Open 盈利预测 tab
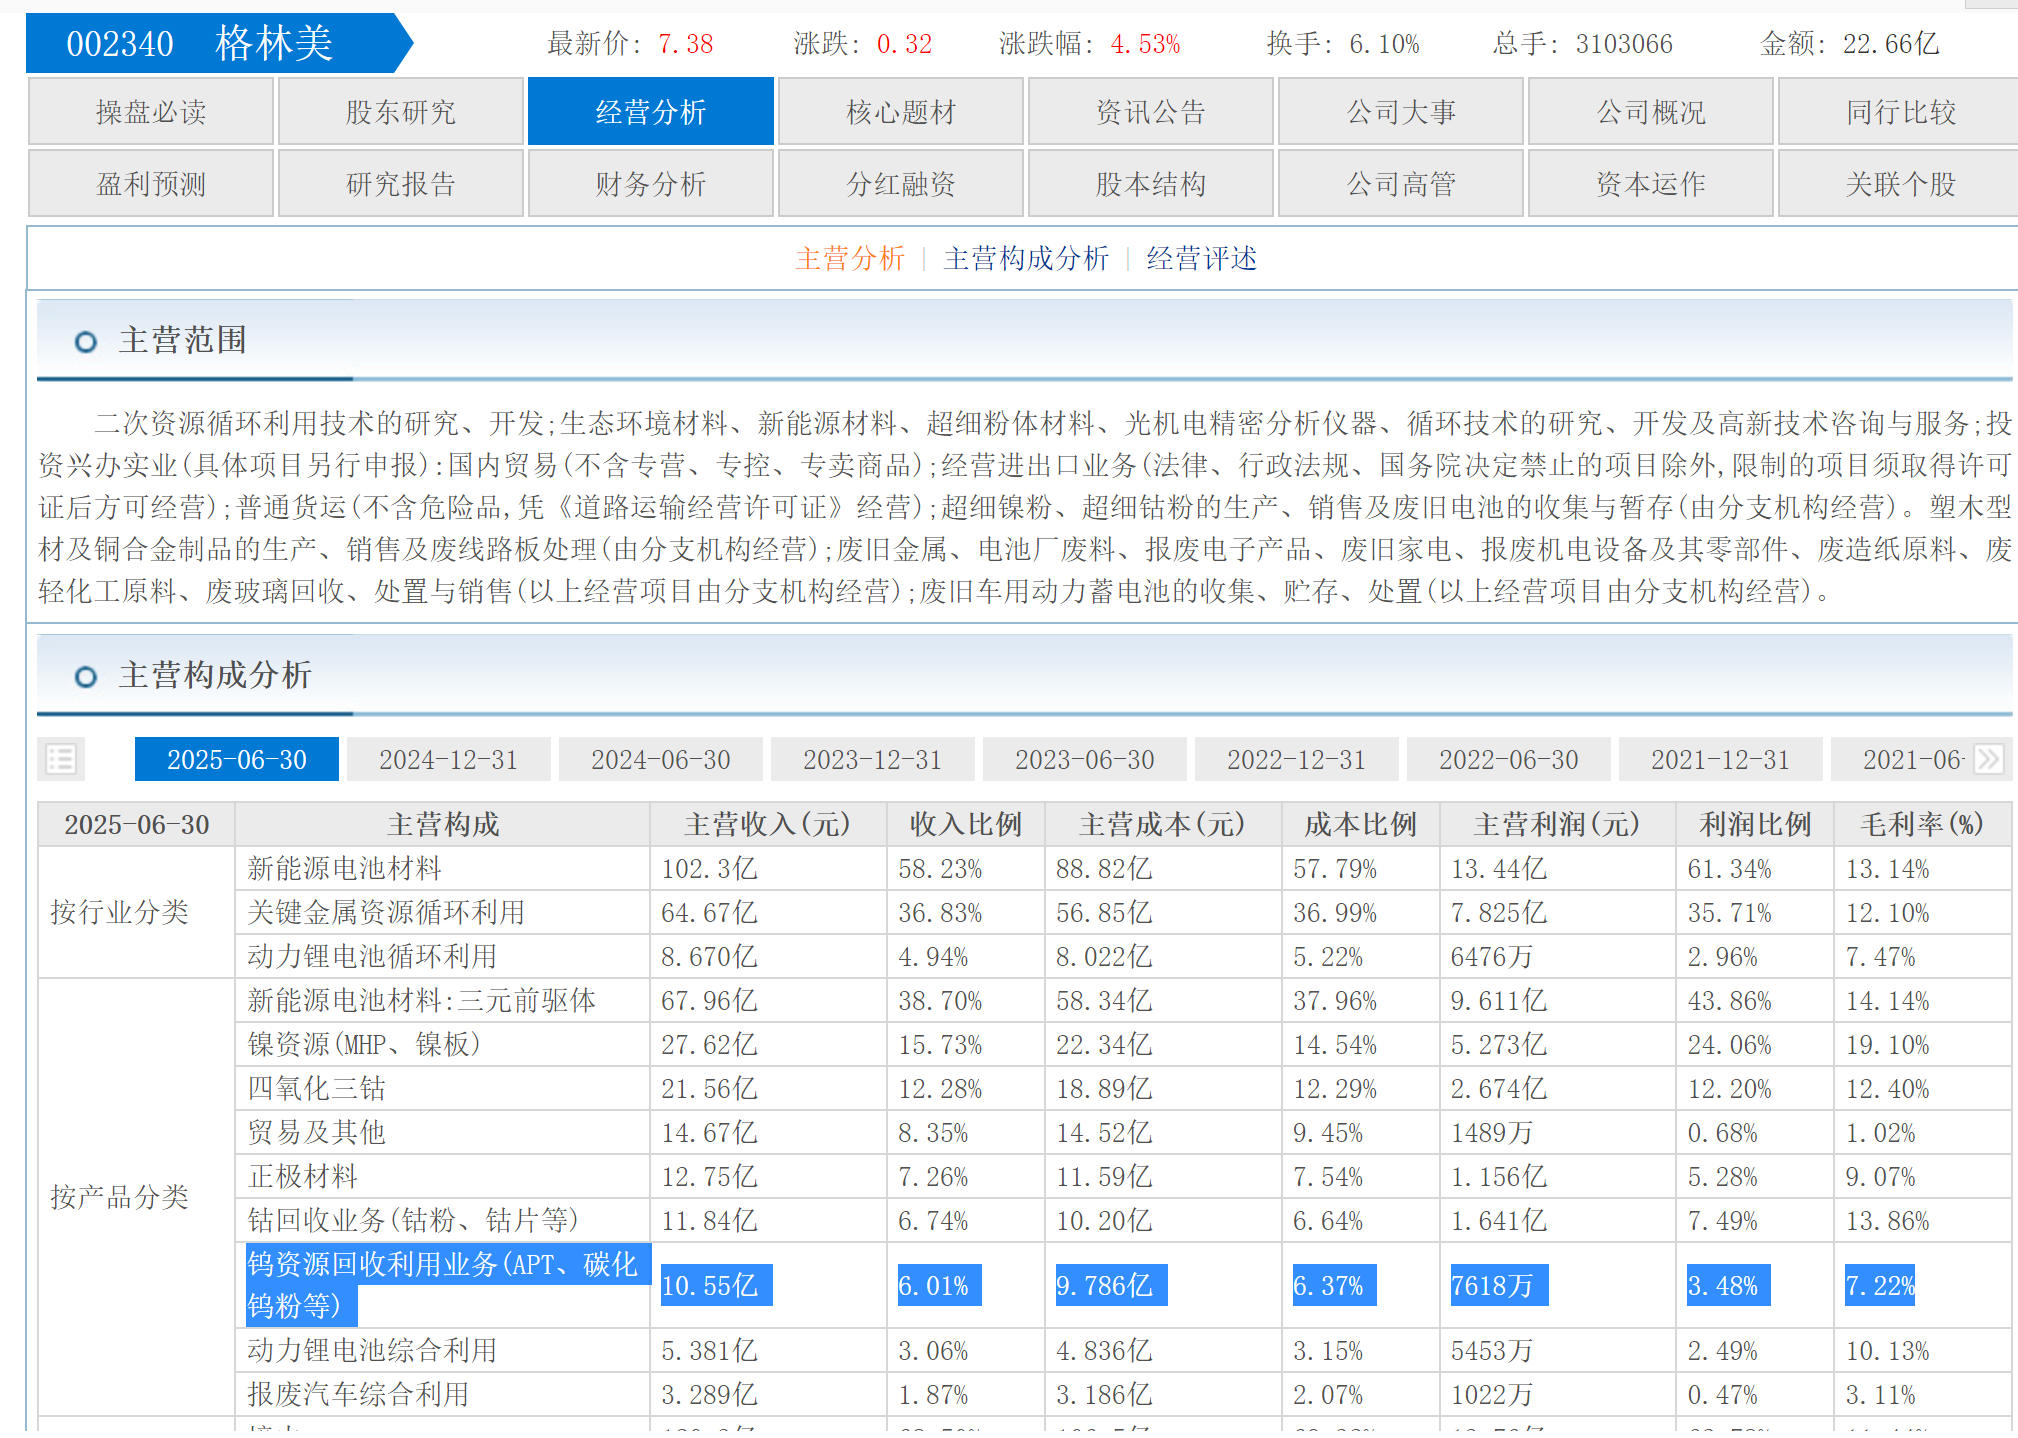The height and width of the screenshot is (1438, 2018). click(151, 184)
